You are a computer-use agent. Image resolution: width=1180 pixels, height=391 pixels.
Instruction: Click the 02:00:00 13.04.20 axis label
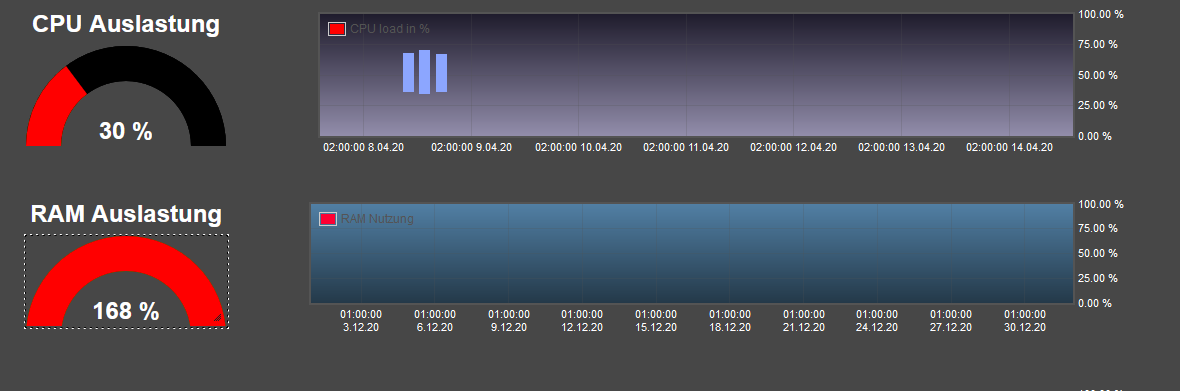(902, 147)
